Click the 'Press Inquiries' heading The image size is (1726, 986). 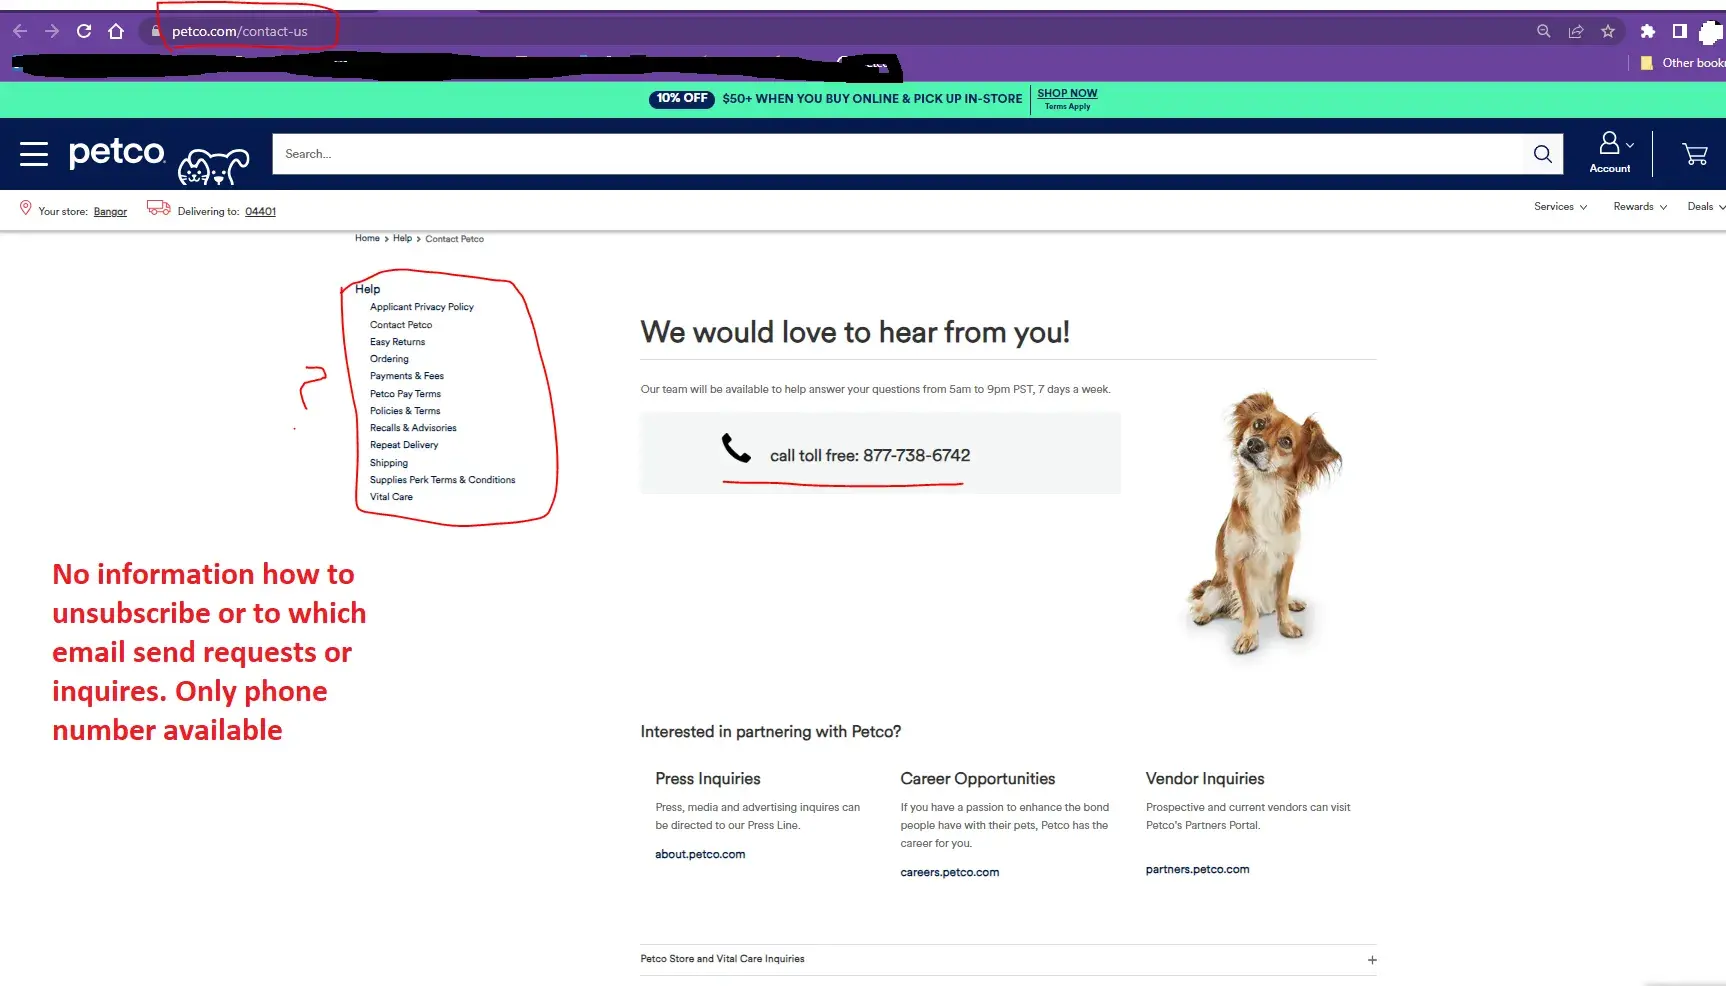(x=708, y=779)
